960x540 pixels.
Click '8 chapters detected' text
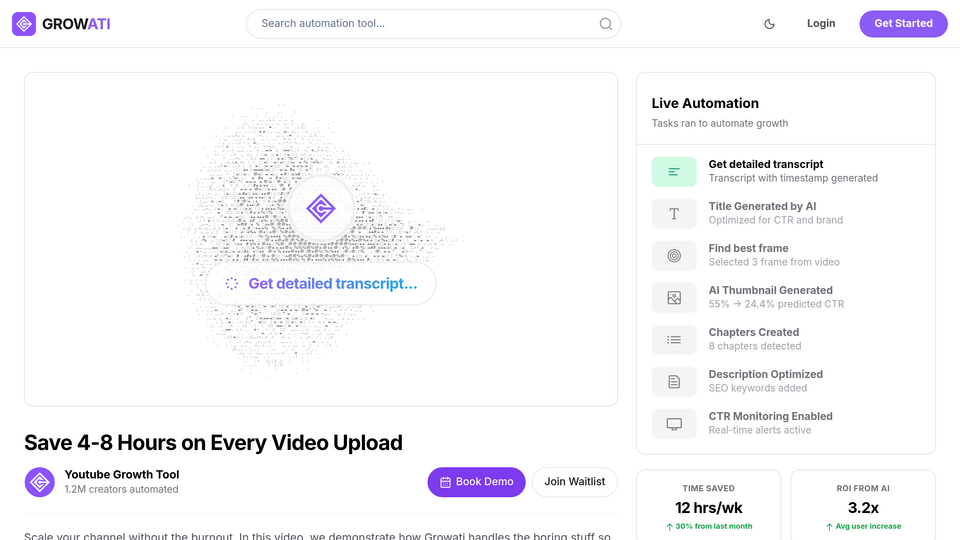pyautogui.click(x=755, y=346)
